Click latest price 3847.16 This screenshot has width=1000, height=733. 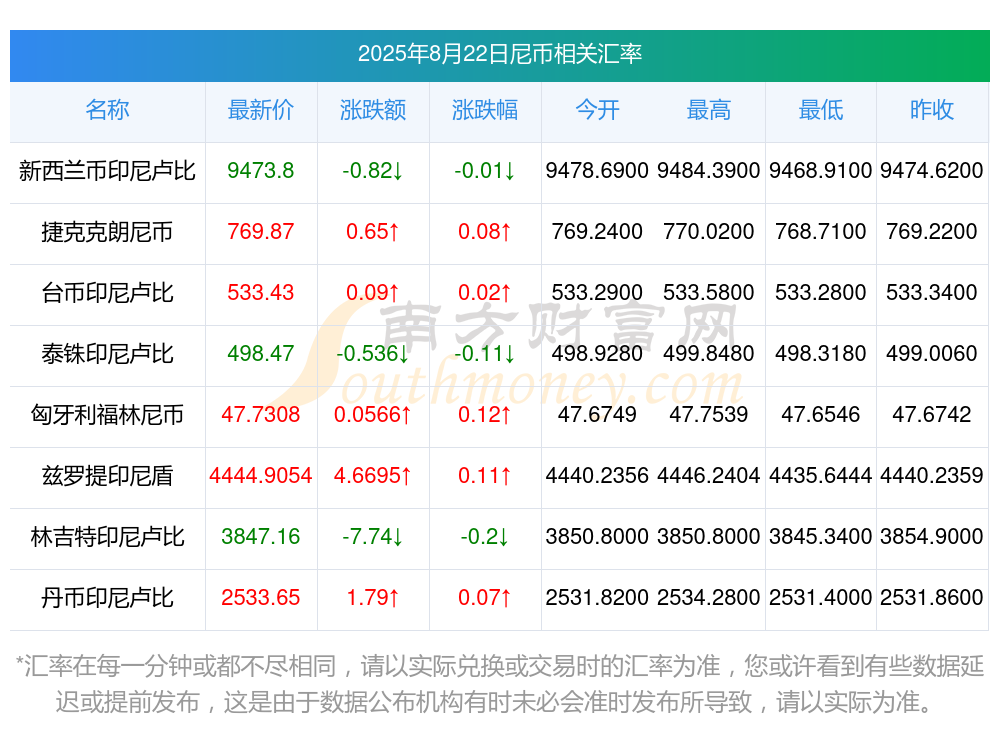(x=261, y=536)
